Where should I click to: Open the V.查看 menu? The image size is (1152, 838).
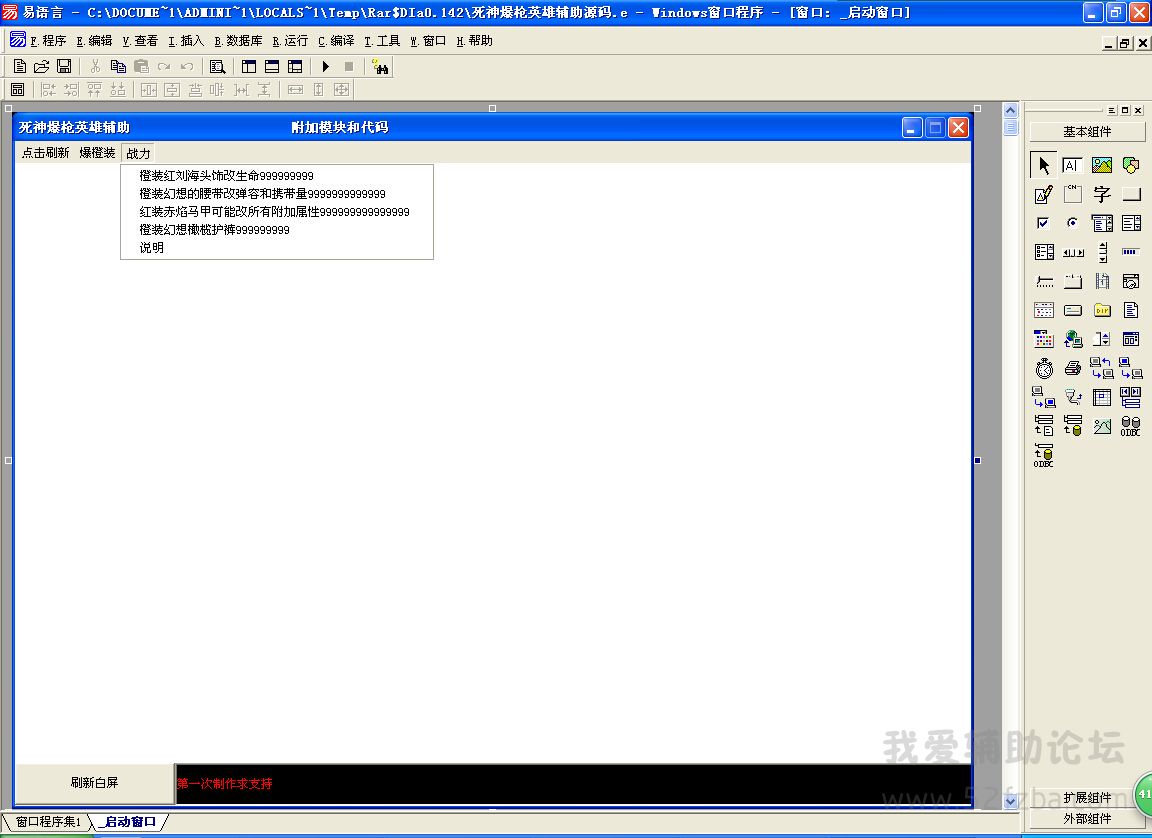[140, 41]
